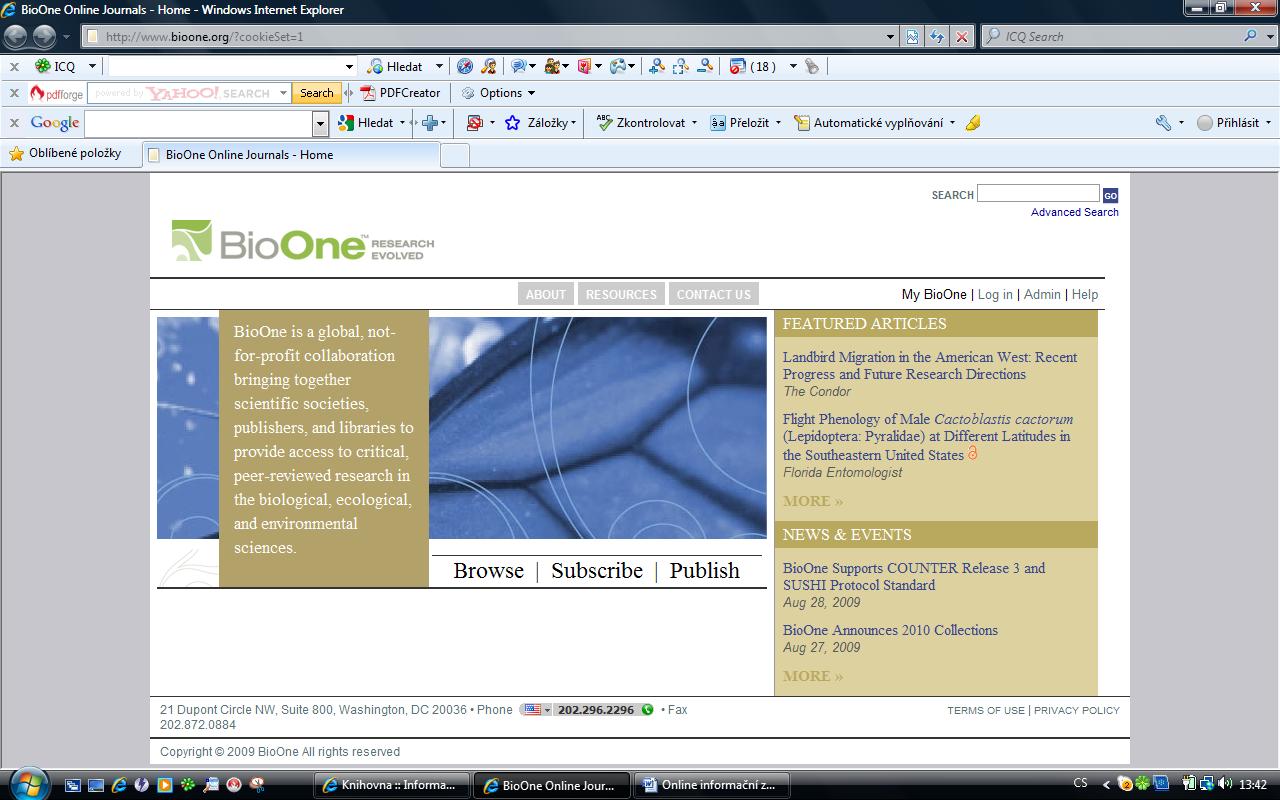The width and height of the screenshot is (1280, 800).
Task: Click the PDFCreator toolbar button
Action: tap(401, 93)
